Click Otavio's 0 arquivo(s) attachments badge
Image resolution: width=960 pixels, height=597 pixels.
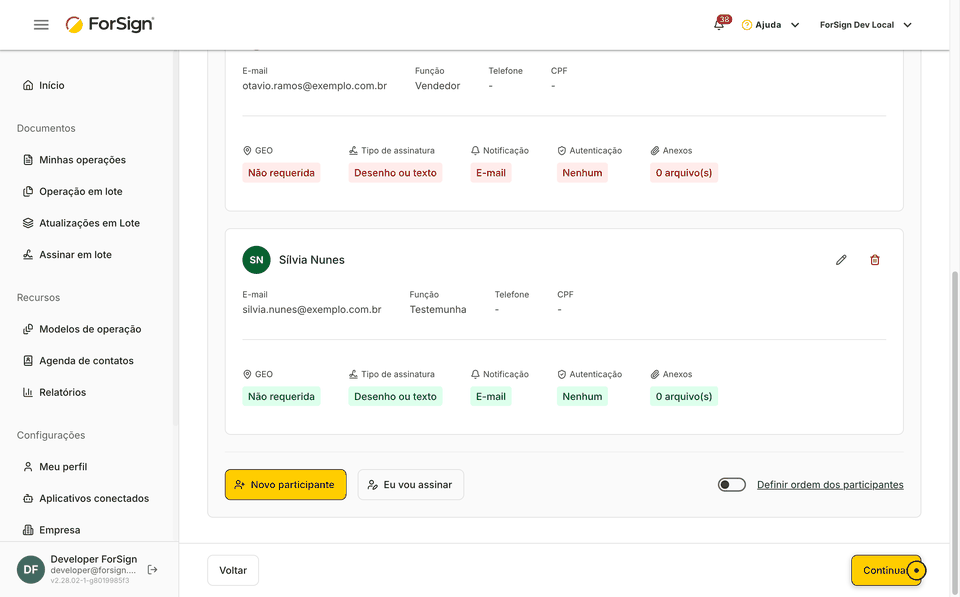(684, 173)
